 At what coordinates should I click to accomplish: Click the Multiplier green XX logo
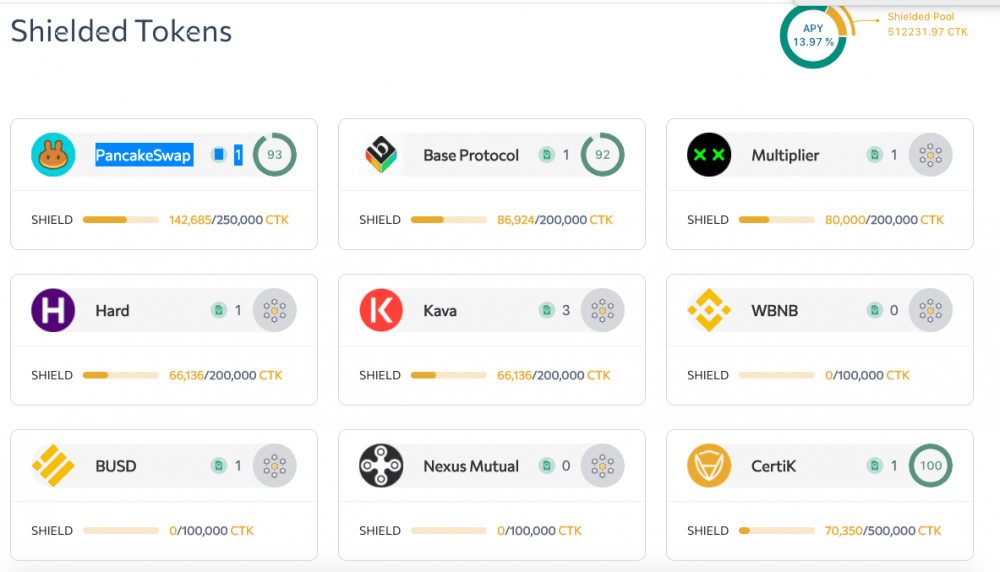[709, 155]
